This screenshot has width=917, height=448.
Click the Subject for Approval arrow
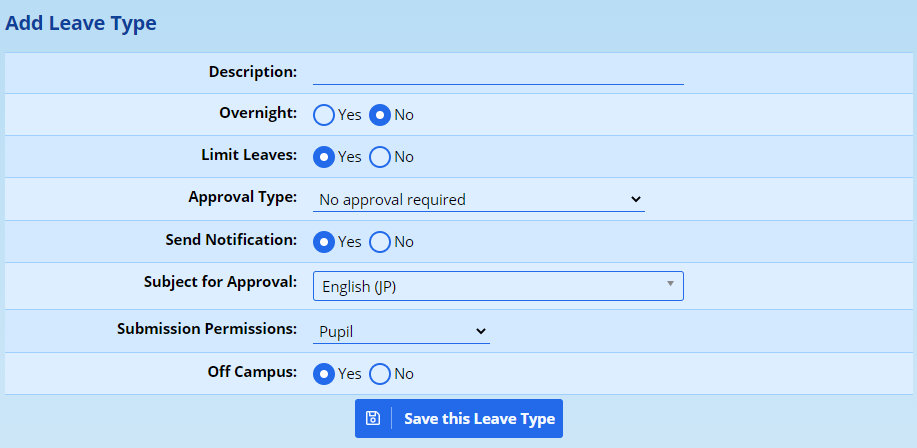670,286
